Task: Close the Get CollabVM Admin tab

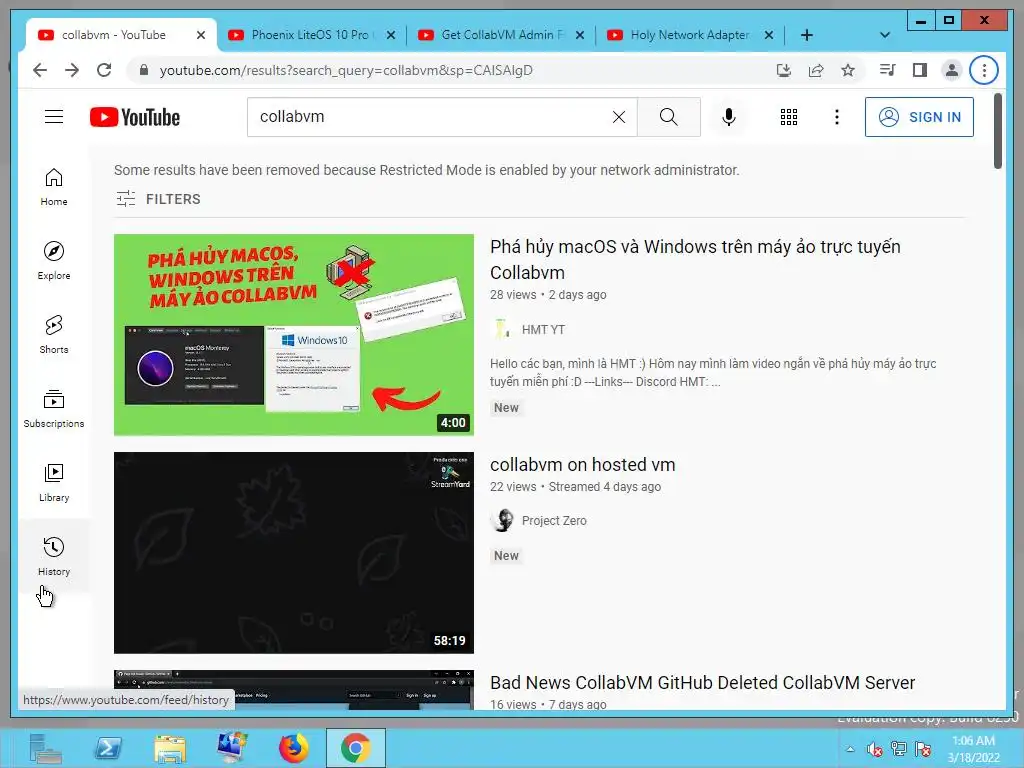Action: (579, 35)
